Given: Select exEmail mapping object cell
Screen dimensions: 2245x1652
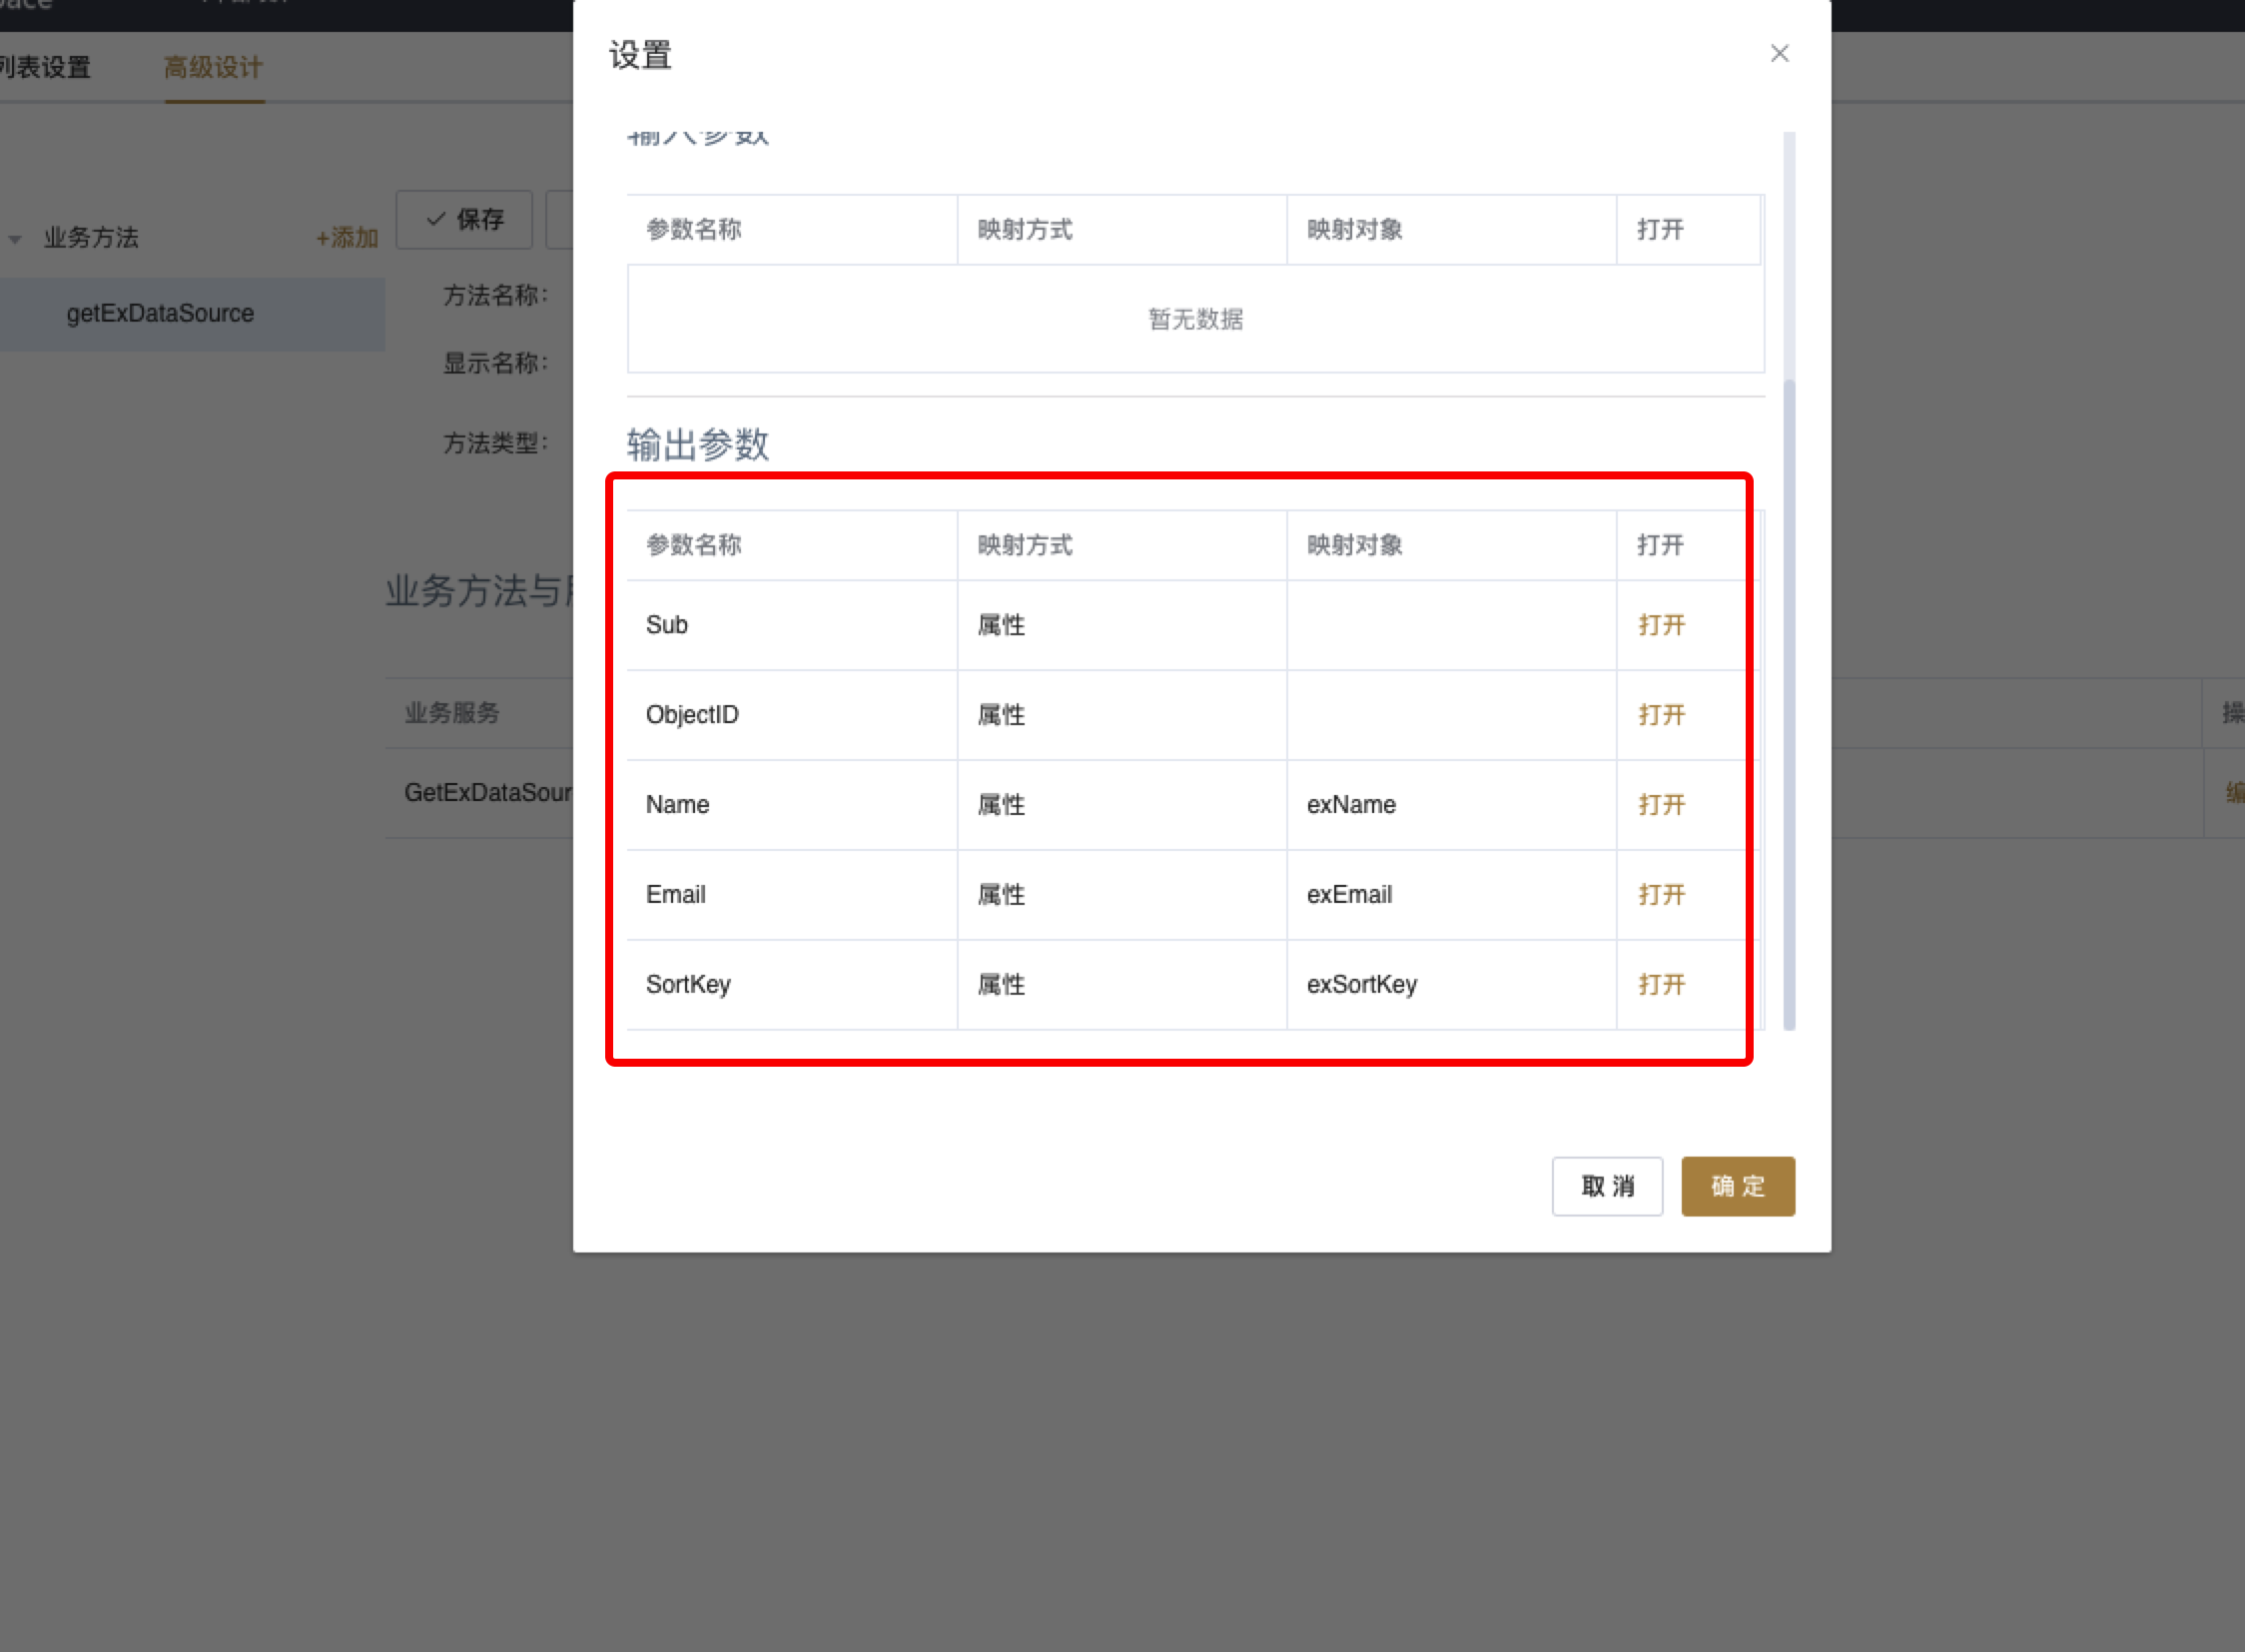Looking at the screenshot, I should click(x=1349, y=895).
